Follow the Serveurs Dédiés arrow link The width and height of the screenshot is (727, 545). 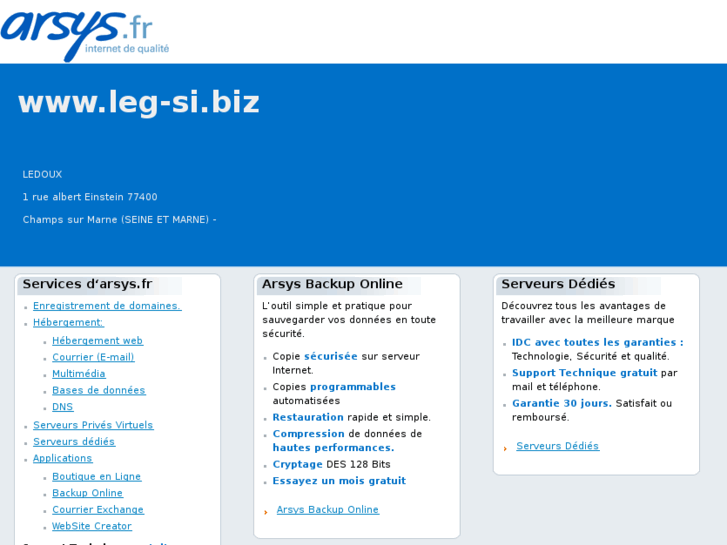(558, 446)
